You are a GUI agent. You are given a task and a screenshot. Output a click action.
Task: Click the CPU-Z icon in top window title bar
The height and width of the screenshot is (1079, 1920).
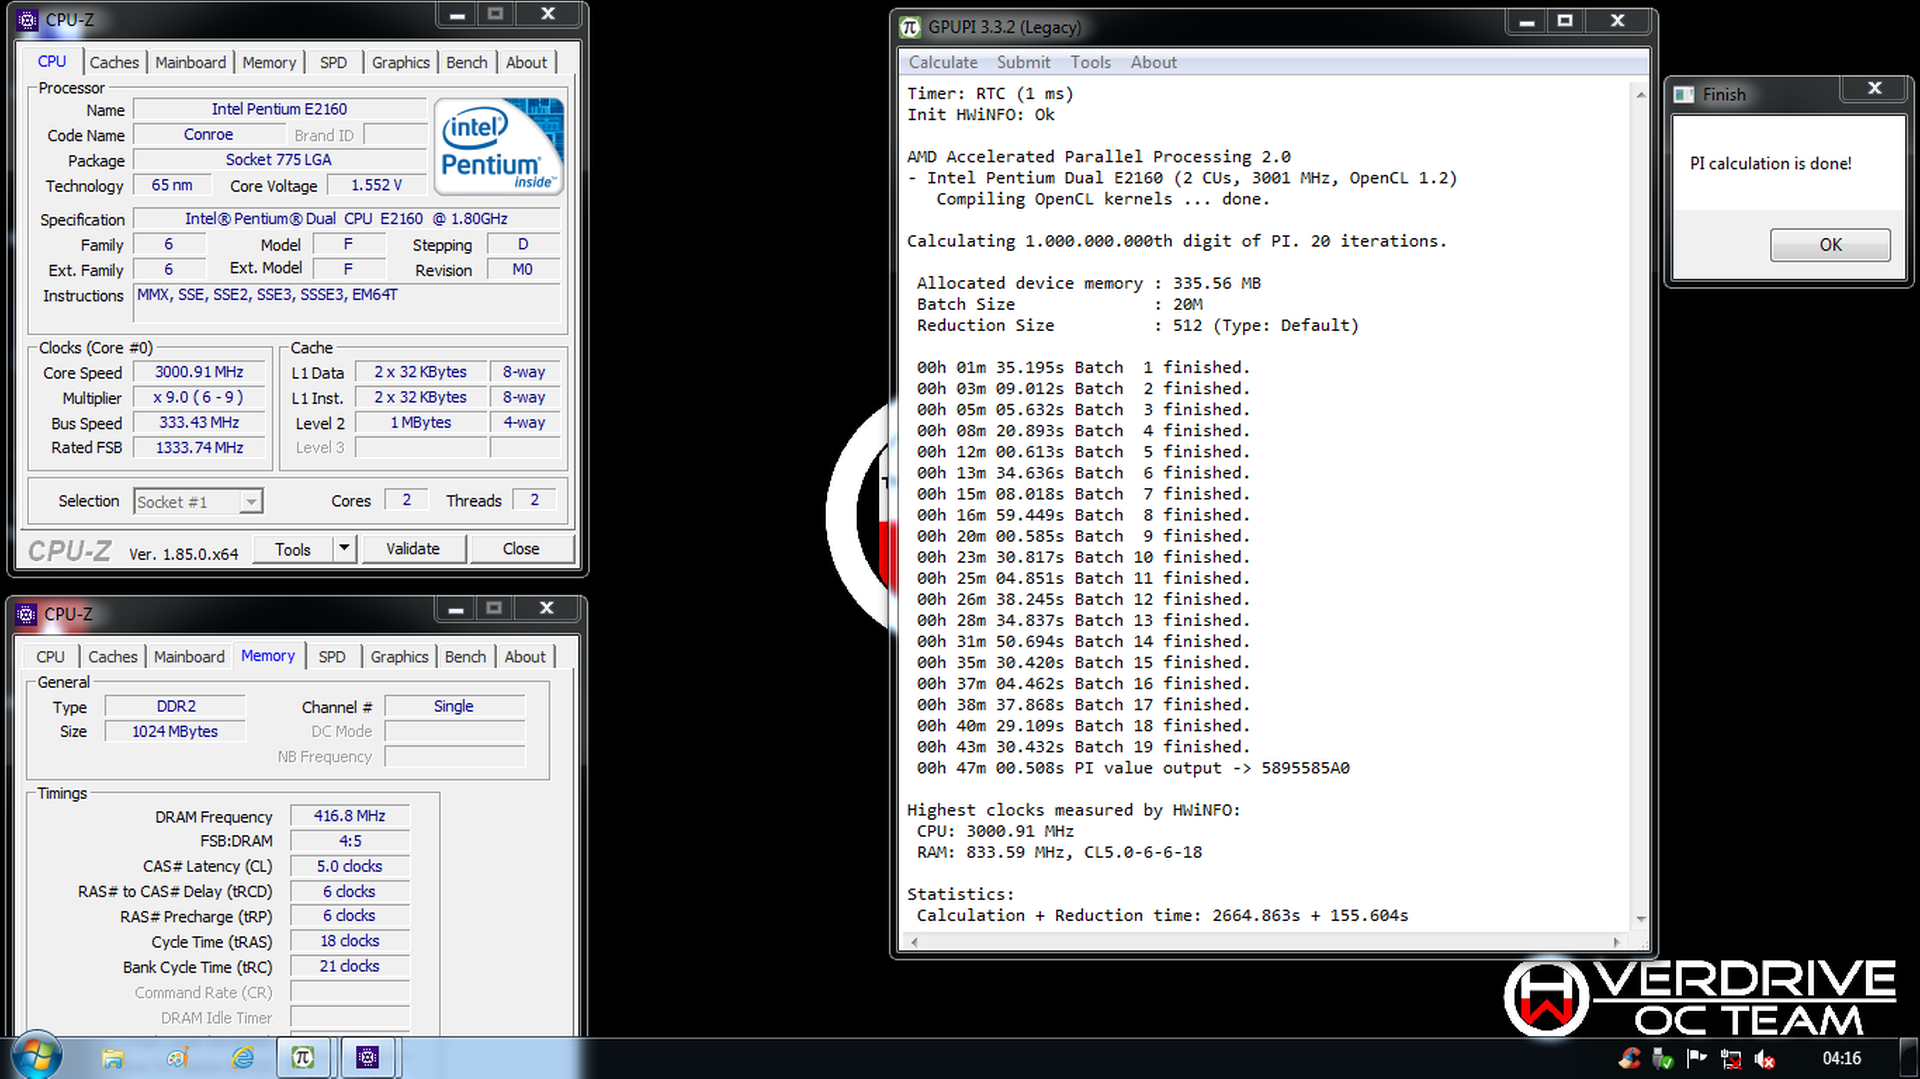click(x=28, y=19)
